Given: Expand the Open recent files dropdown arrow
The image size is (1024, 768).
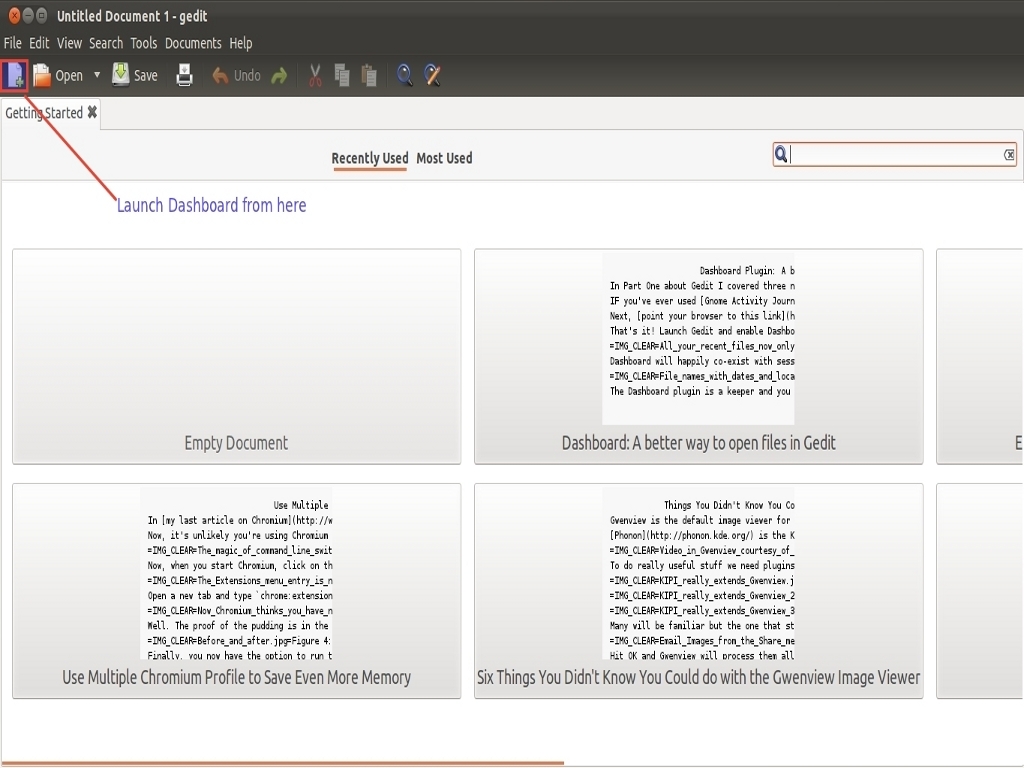Looking at the screenshot, I should 97,75.
